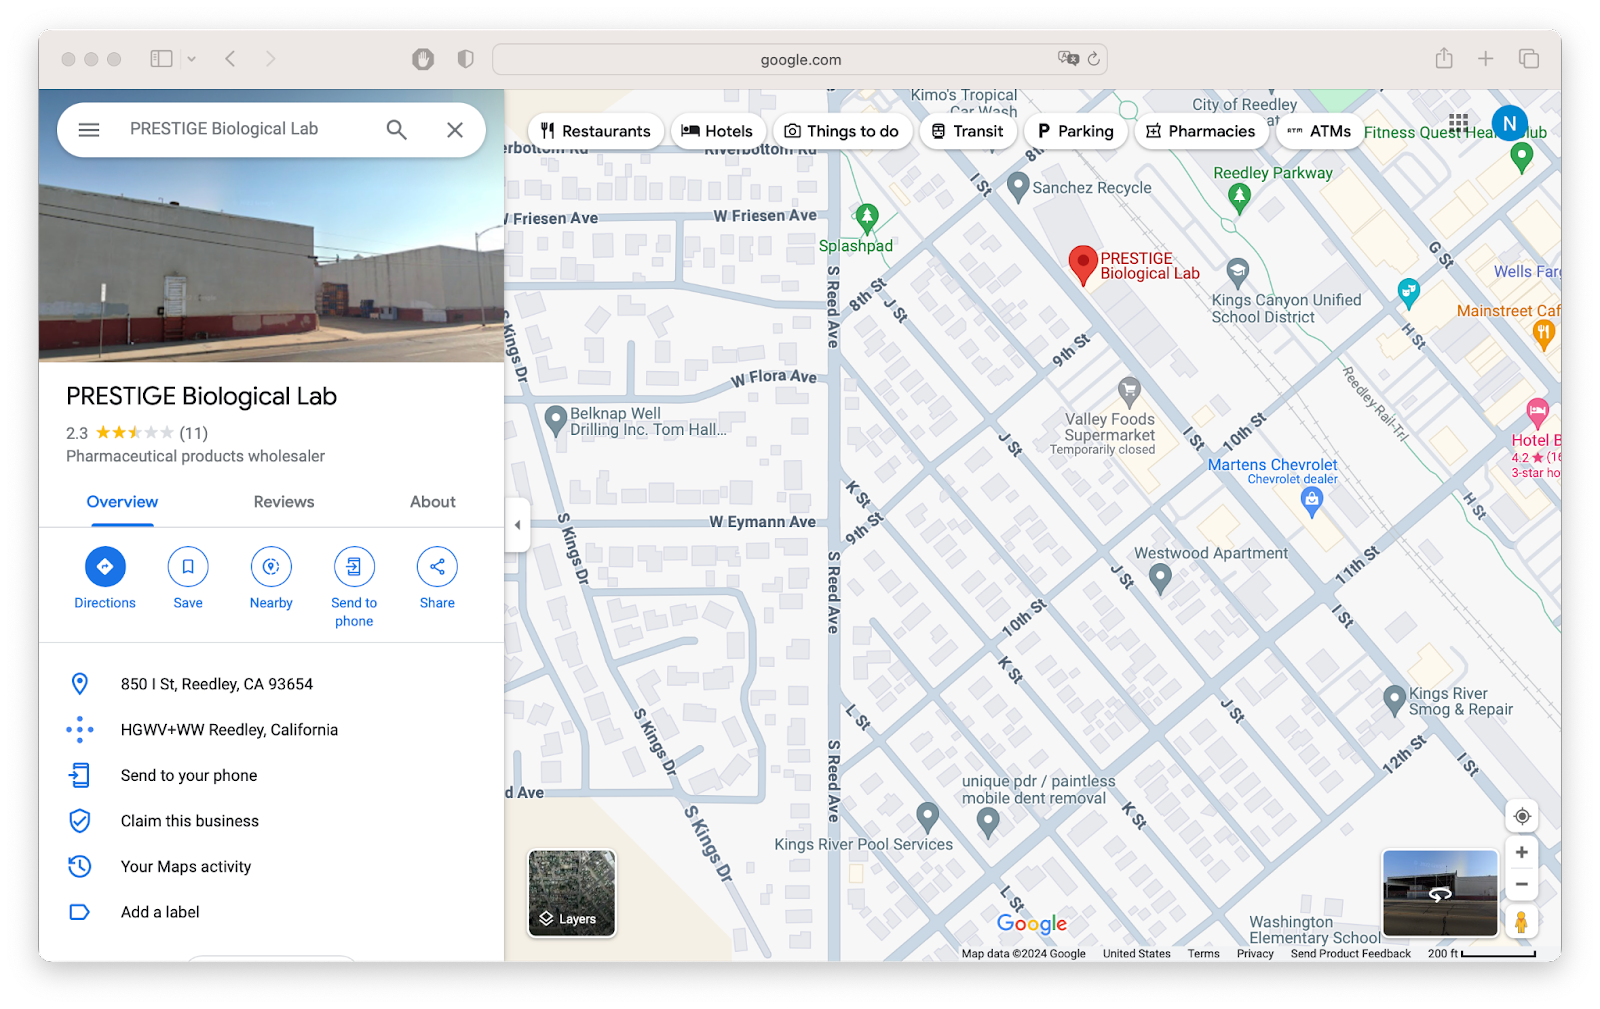Select the Parking chip
This screenshot has width=1600, height=1009.
pyautogui.click(x=1075, y=131)
